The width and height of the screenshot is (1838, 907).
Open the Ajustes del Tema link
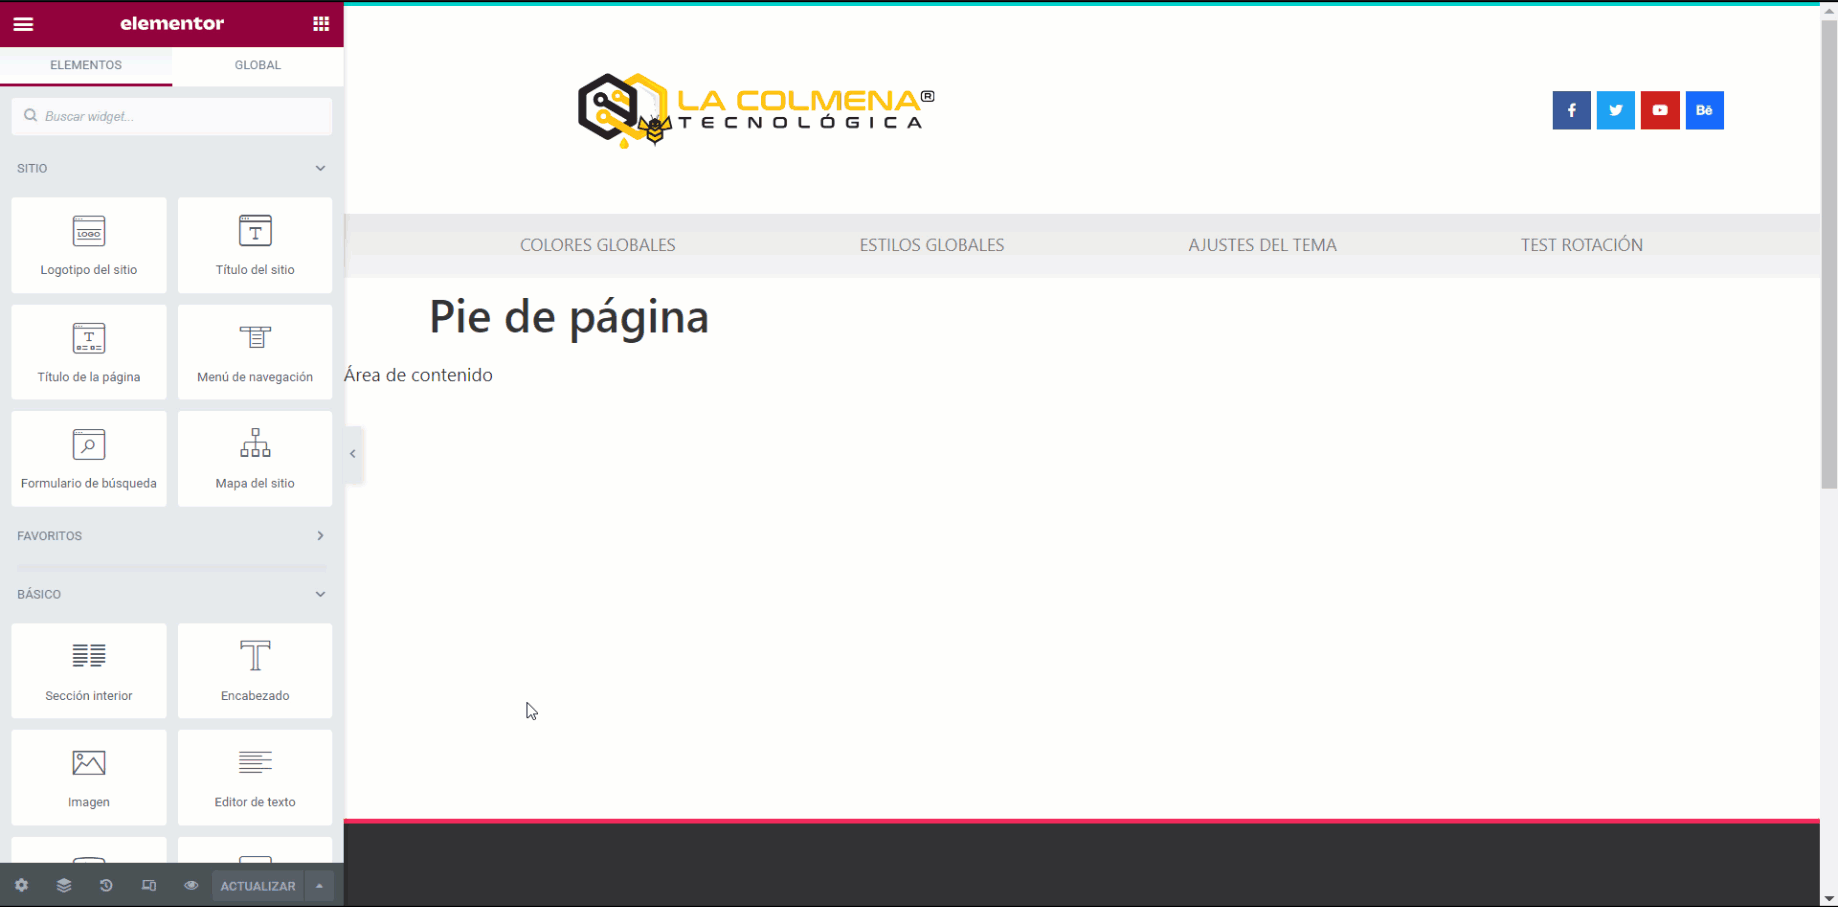click(x=1262, y=245)
